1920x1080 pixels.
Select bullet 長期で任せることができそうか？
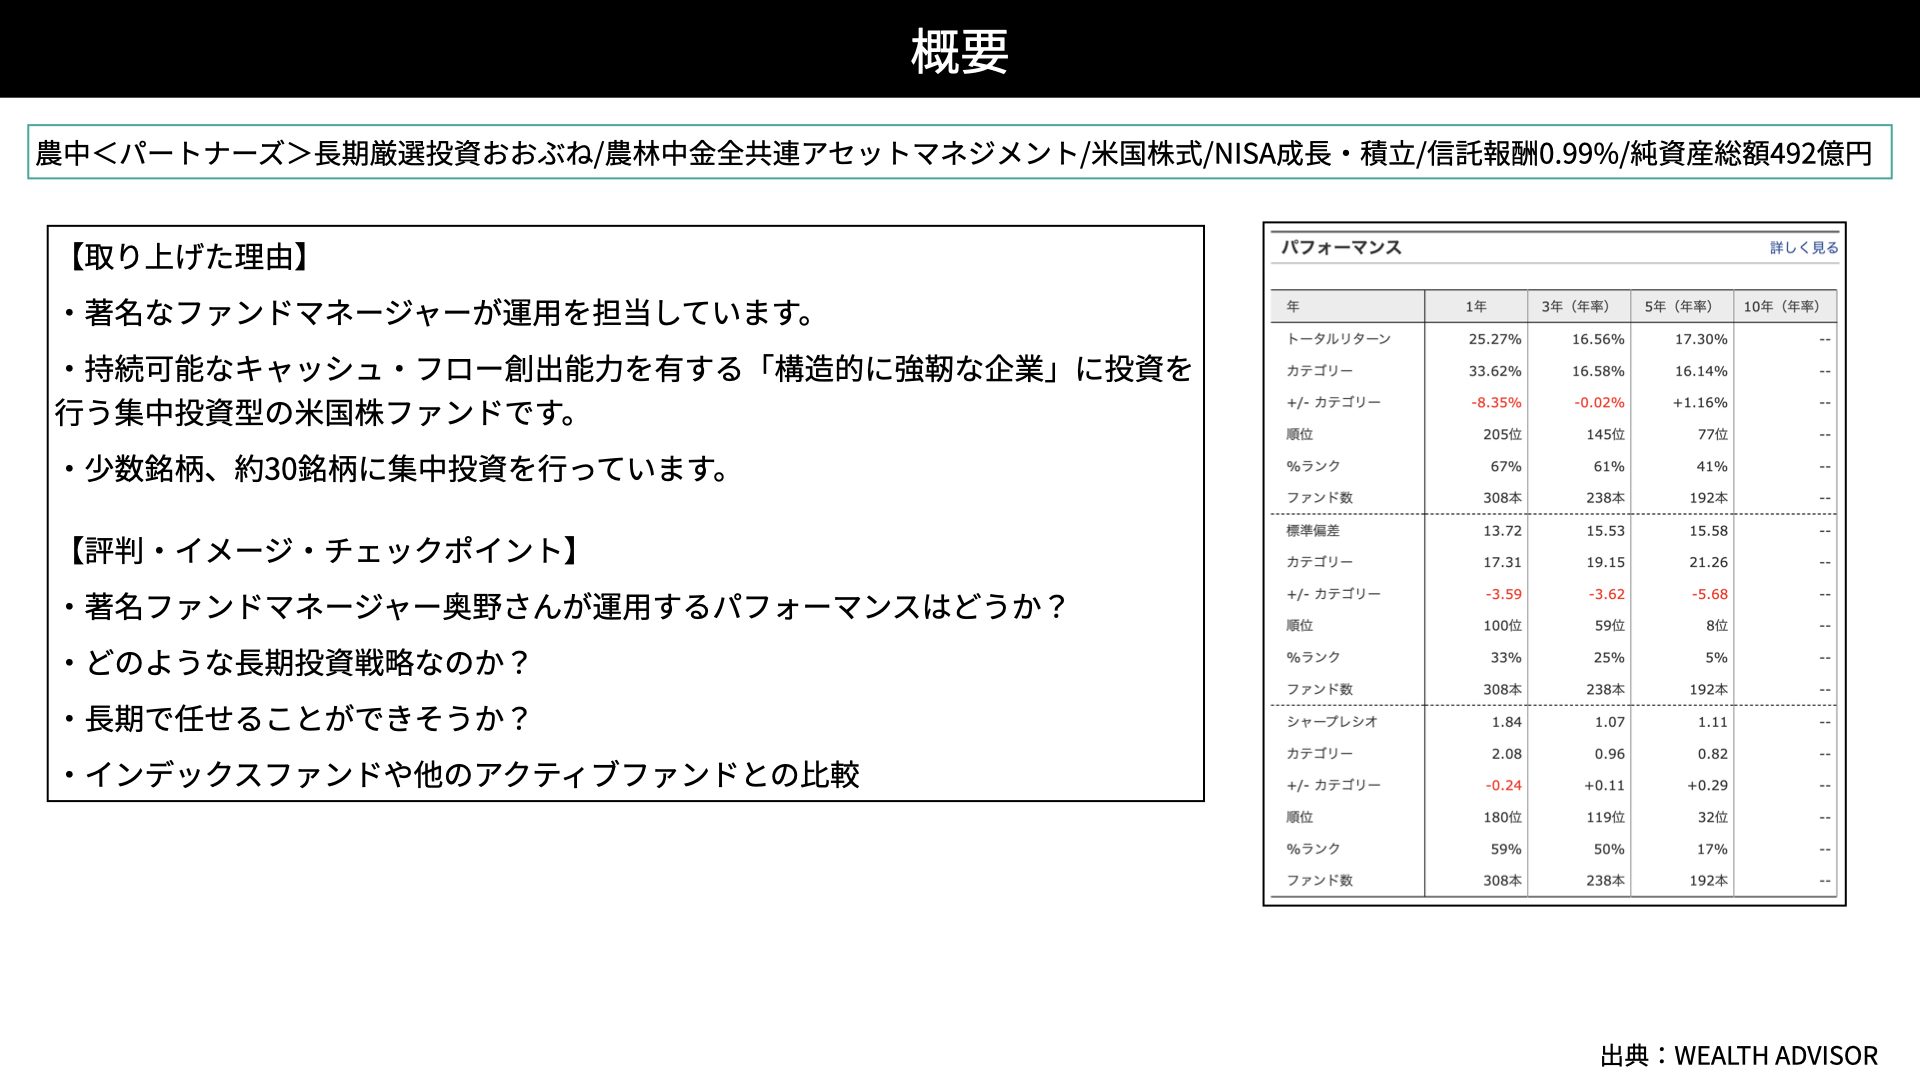pyautogui.click(x=296, y=718)
